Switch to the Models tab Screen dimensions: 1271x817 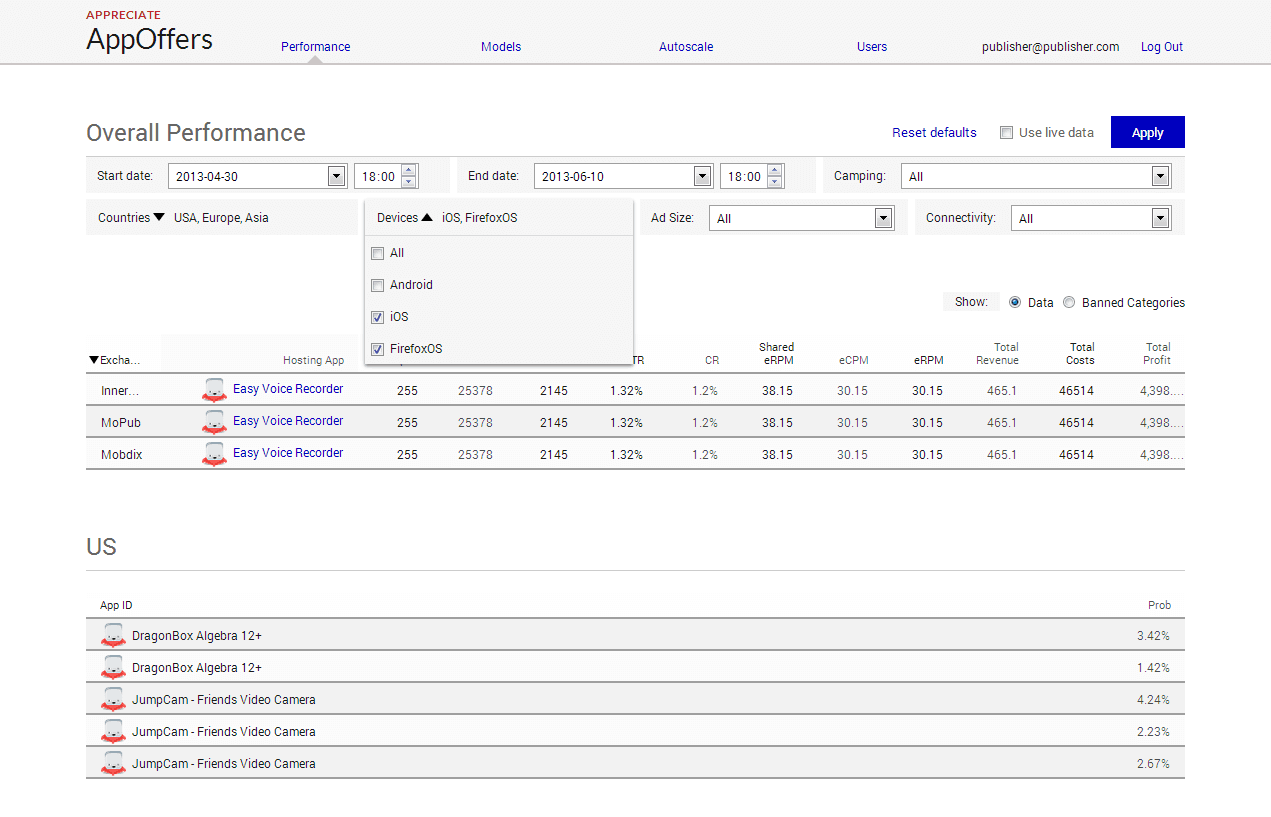point(501,47)
